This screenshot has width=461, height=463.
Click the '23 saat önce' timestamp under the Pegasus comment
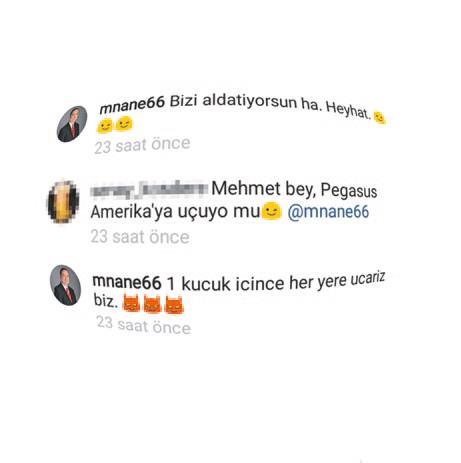(140, 237)
